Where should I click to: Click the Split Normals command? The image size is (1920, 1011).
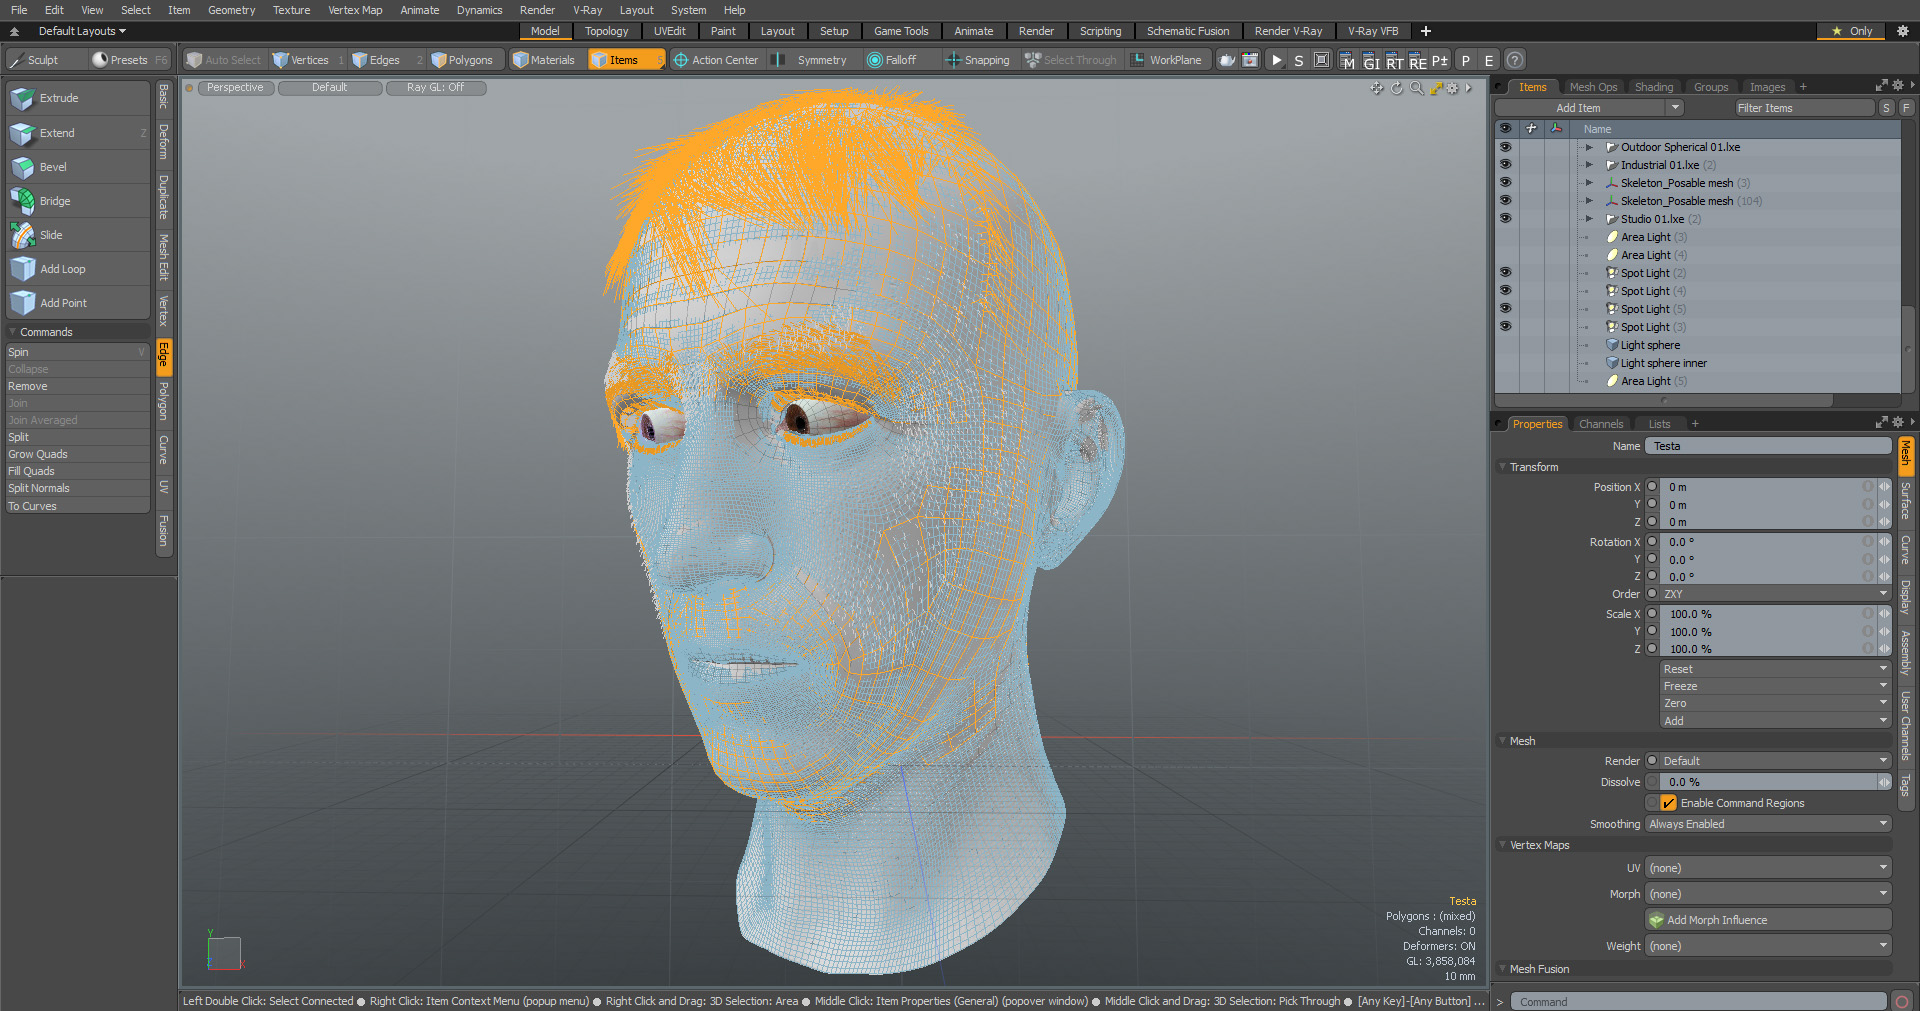pos(77,488)
